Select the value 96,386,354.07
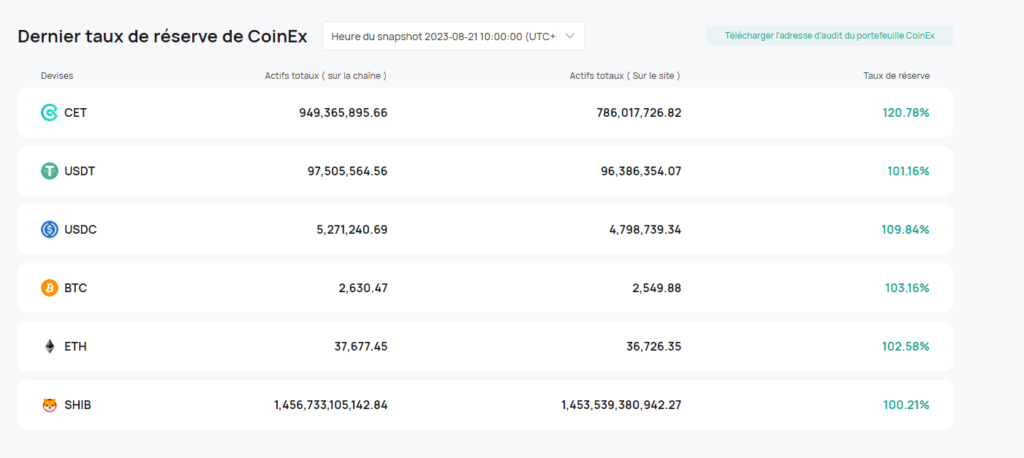The height and width of the screenshot is (458, 1024). click(641, 171)
